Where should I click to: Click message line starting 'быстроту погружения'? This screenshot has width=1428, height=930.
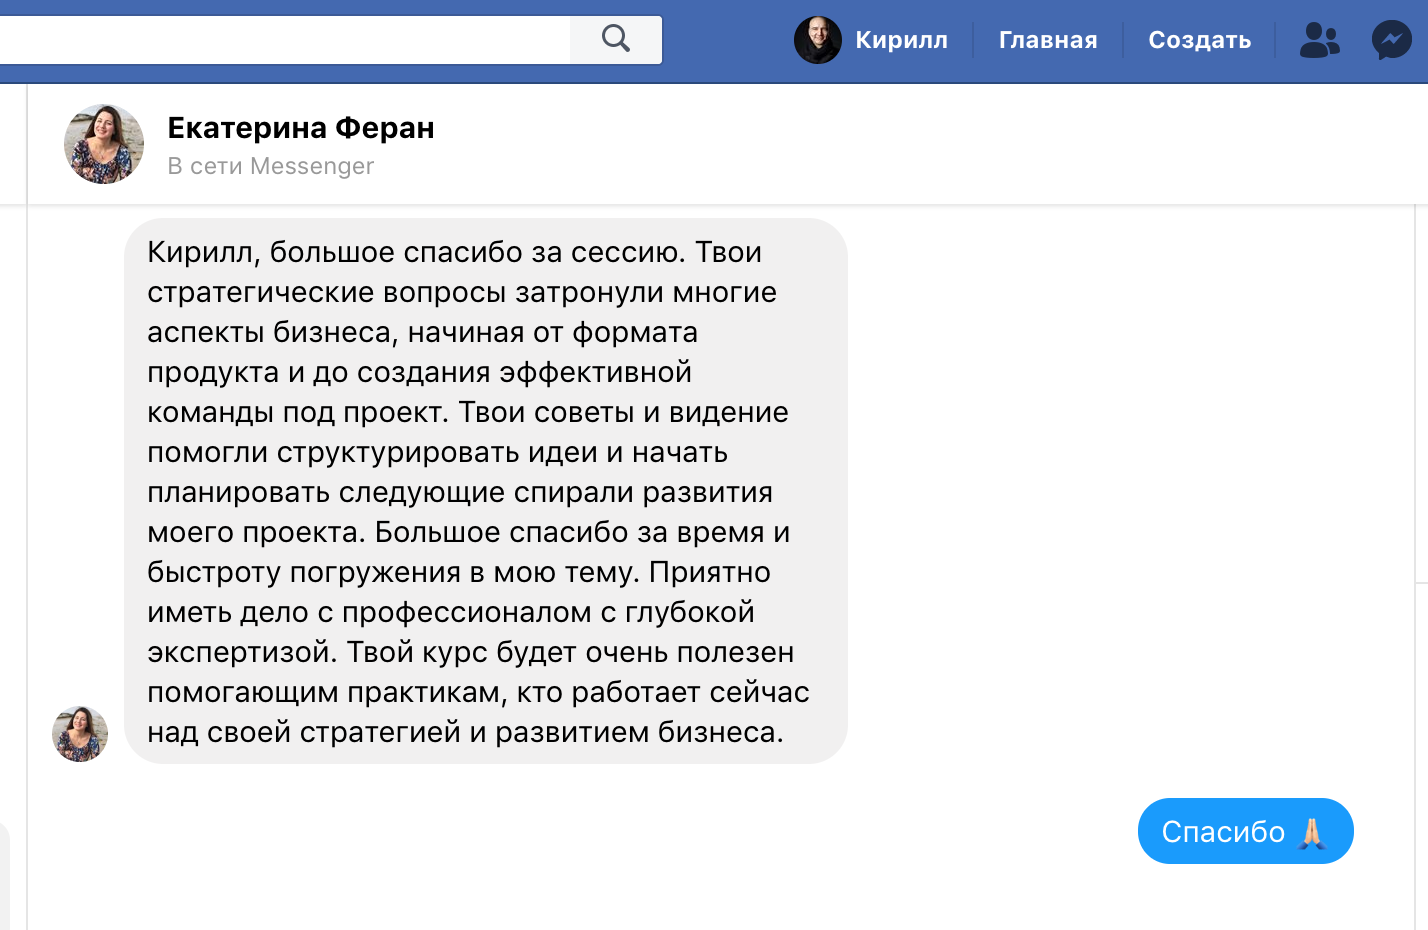click(459, 572)
